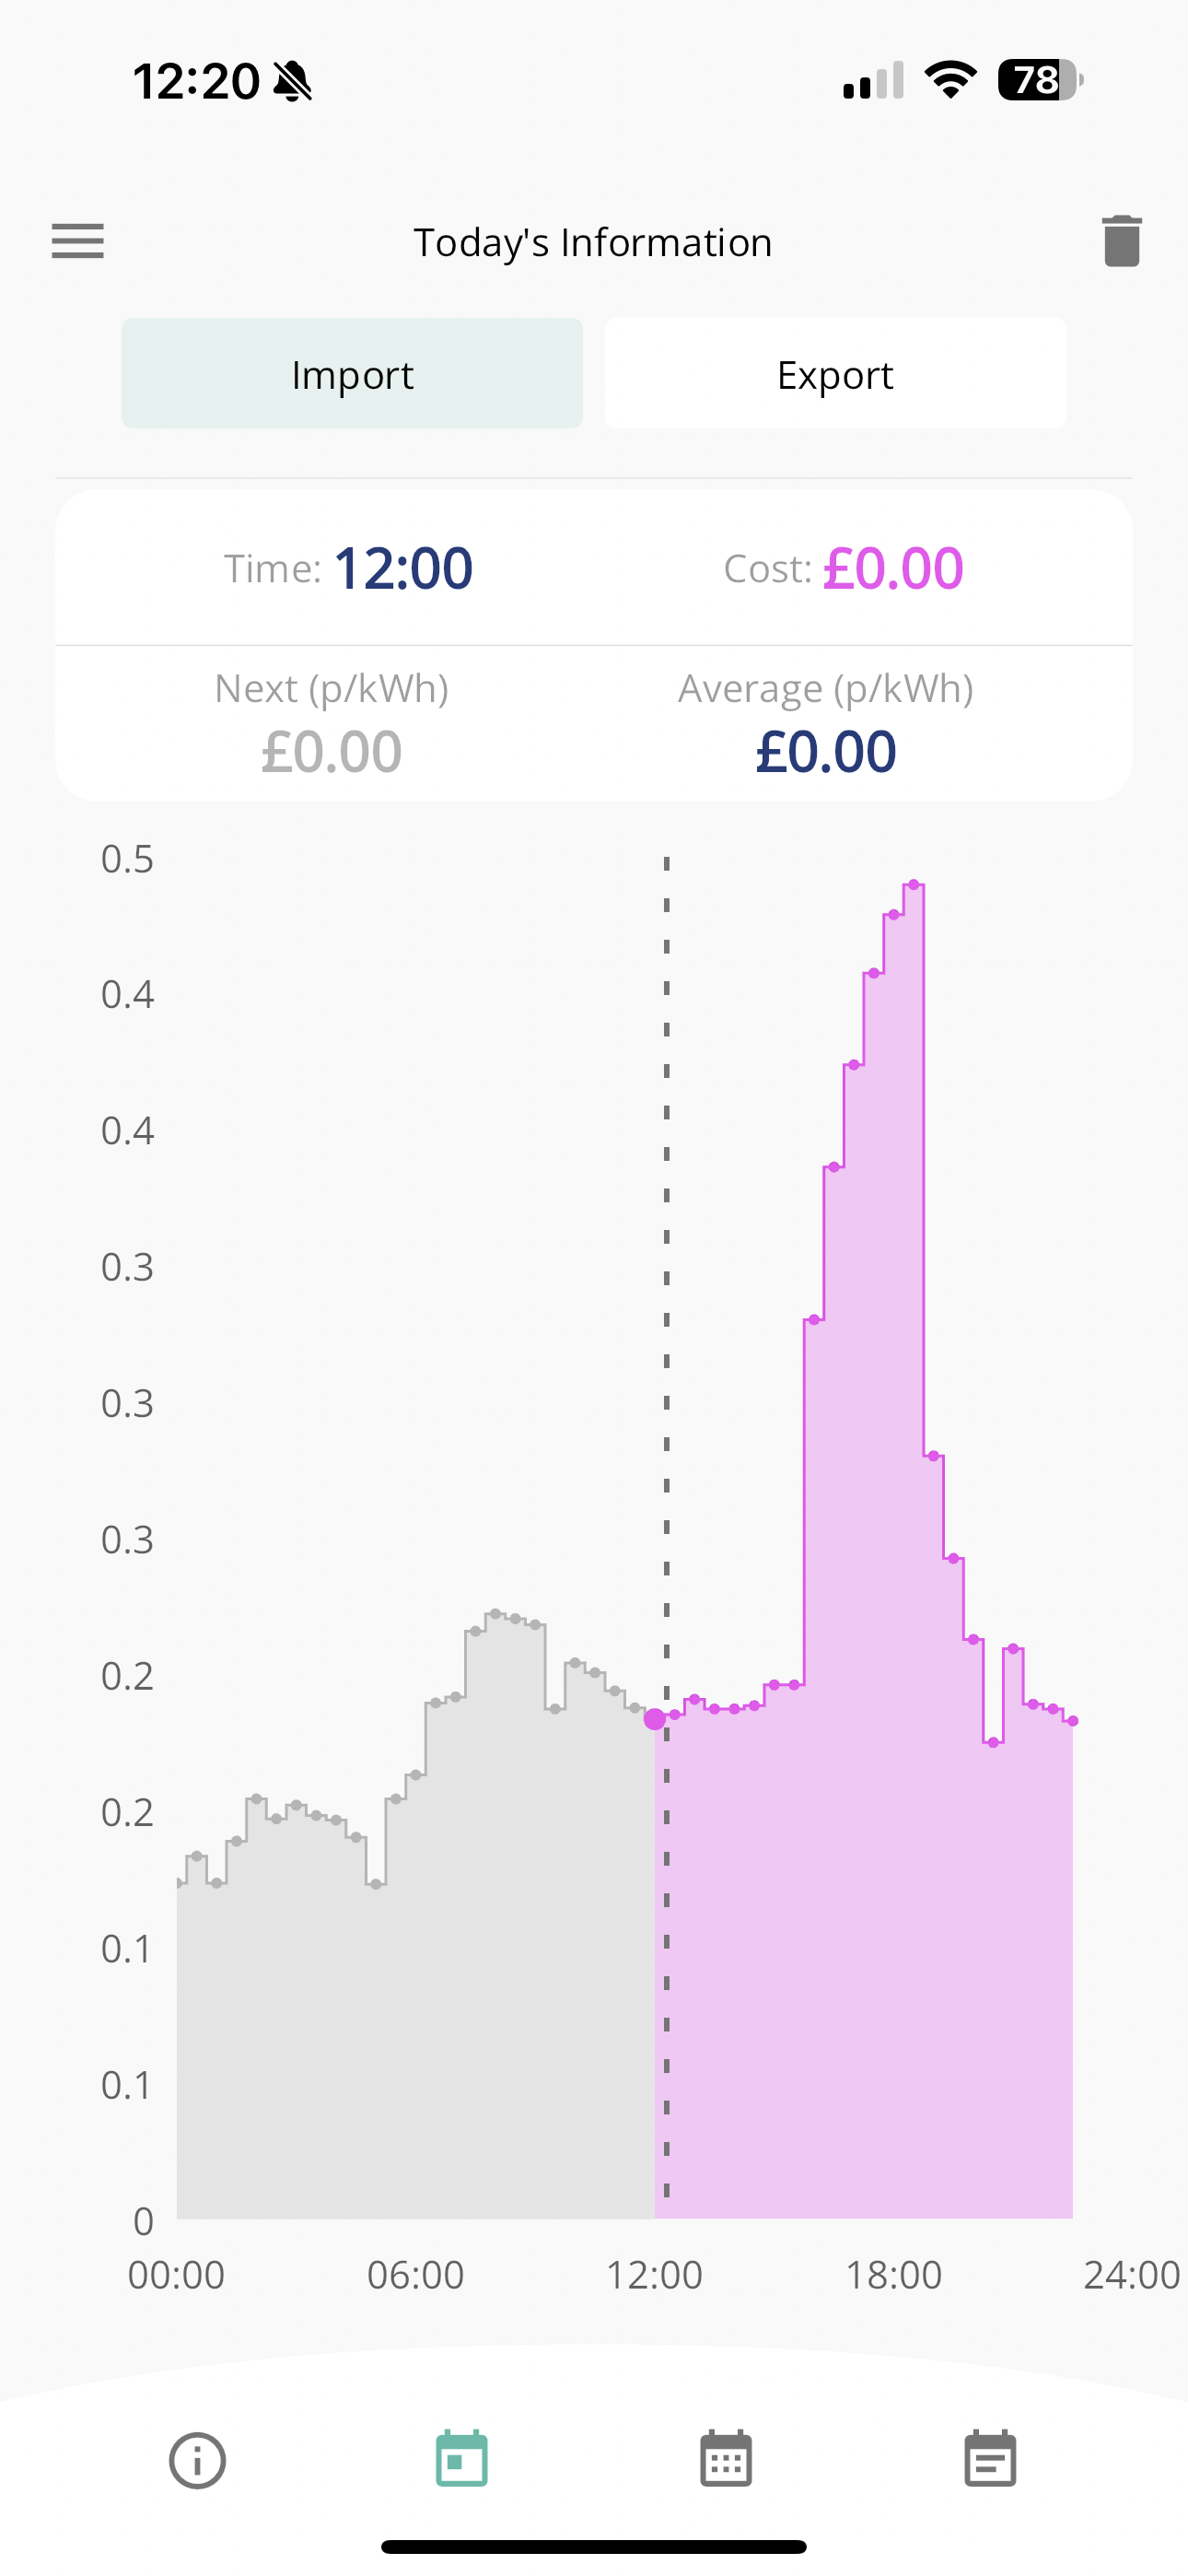Switch to the Export view
Viewport: 1188px width, 2576px height.
(835, 373)
